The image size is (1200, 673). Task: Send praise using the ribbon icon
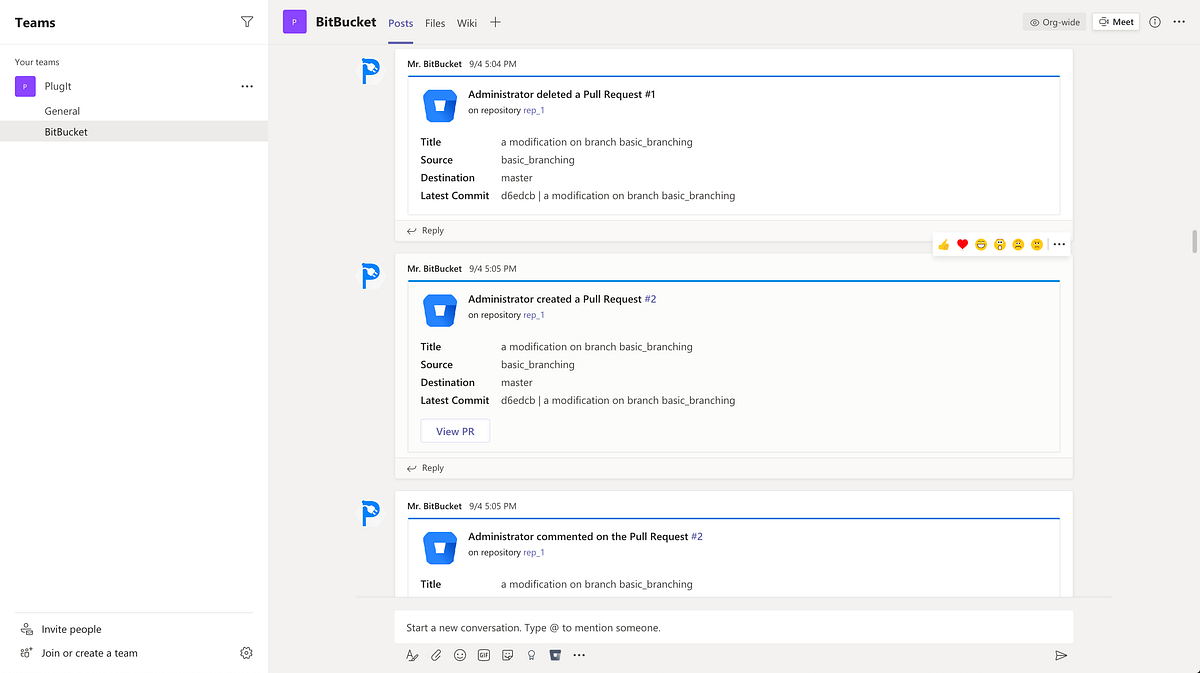point(531,655)
